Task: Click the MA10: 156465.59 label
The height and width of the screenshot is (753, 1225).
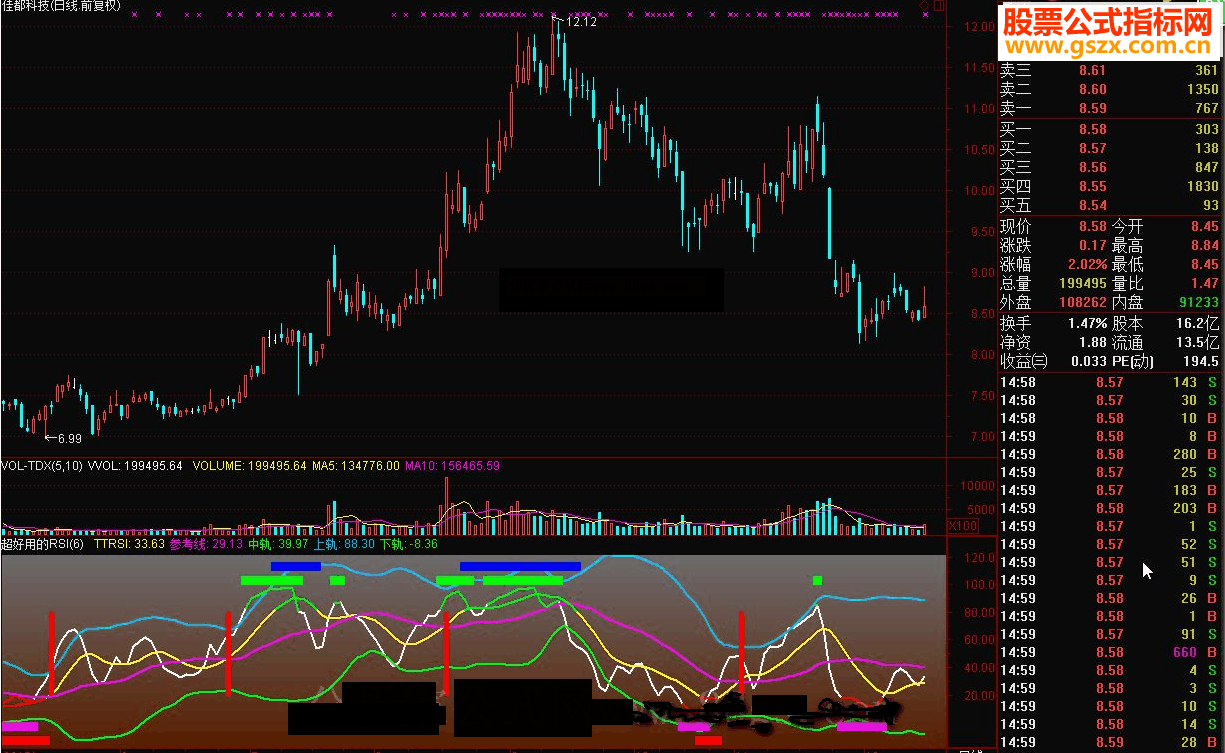Action: tap(453, 465)
